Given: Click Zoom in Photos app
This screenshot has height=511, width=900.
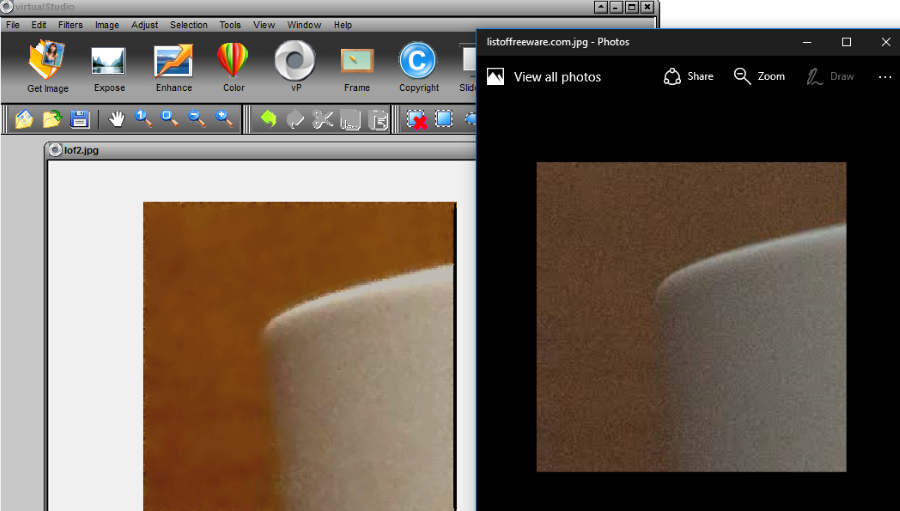Looking at the screenshot, I should tap(759, 76).
